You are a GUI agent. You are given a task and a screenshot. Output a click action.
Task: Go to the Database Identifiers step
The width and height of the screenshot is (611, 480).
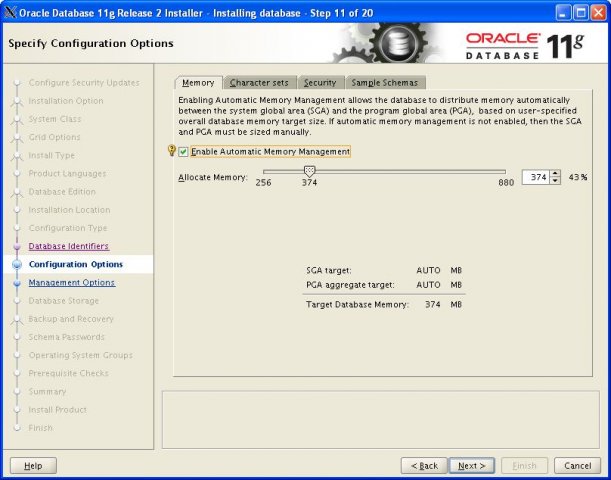[x=69, y=246]
